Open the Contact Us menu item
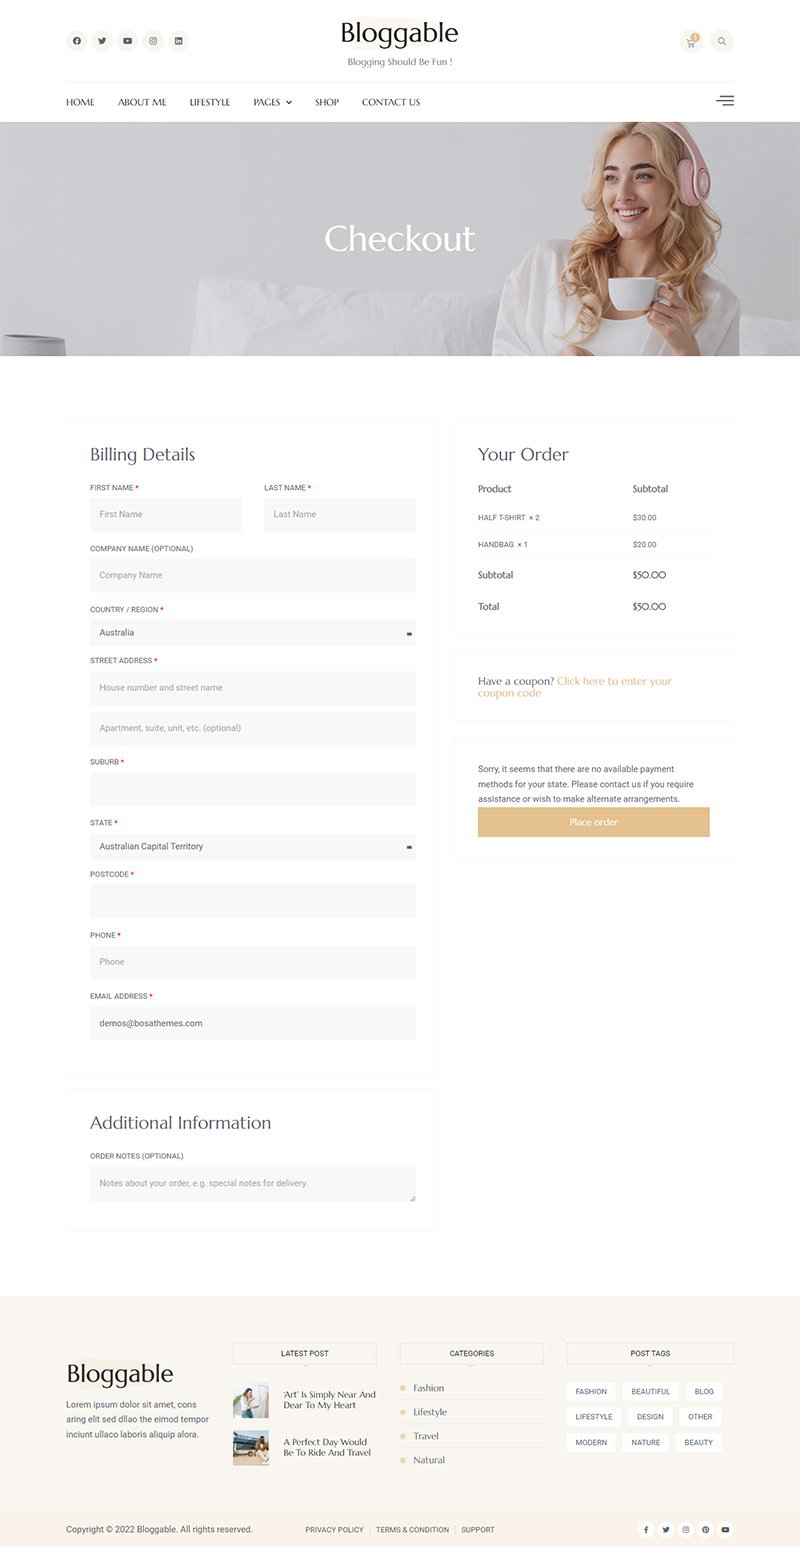This screenshot has width=800, height=1547. [x=391, y=102]
